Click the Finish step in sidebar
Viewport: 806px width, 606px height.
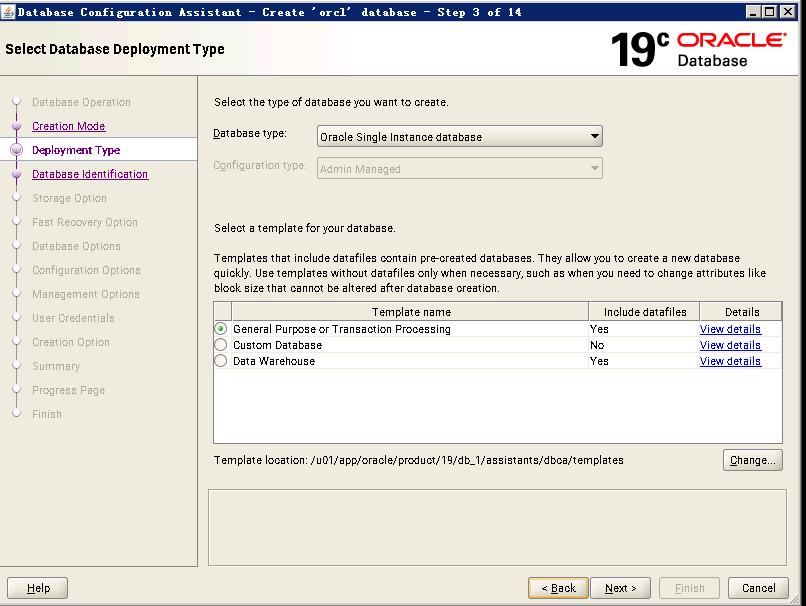[47, 414]
